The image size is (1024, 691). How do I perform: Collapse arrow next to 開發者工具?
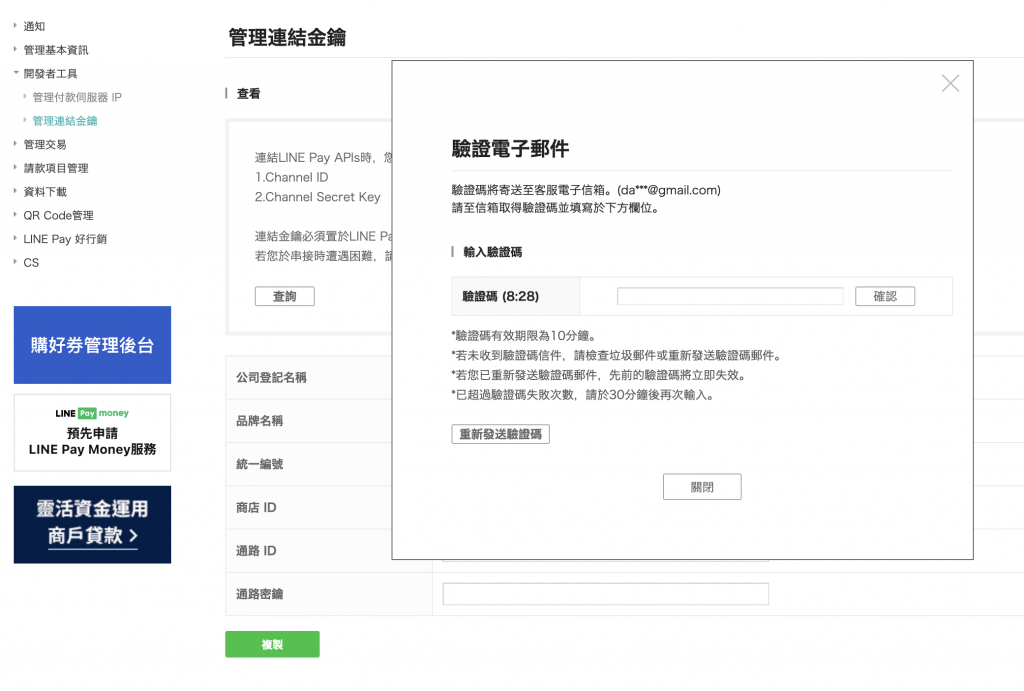[x=16, y=72]
